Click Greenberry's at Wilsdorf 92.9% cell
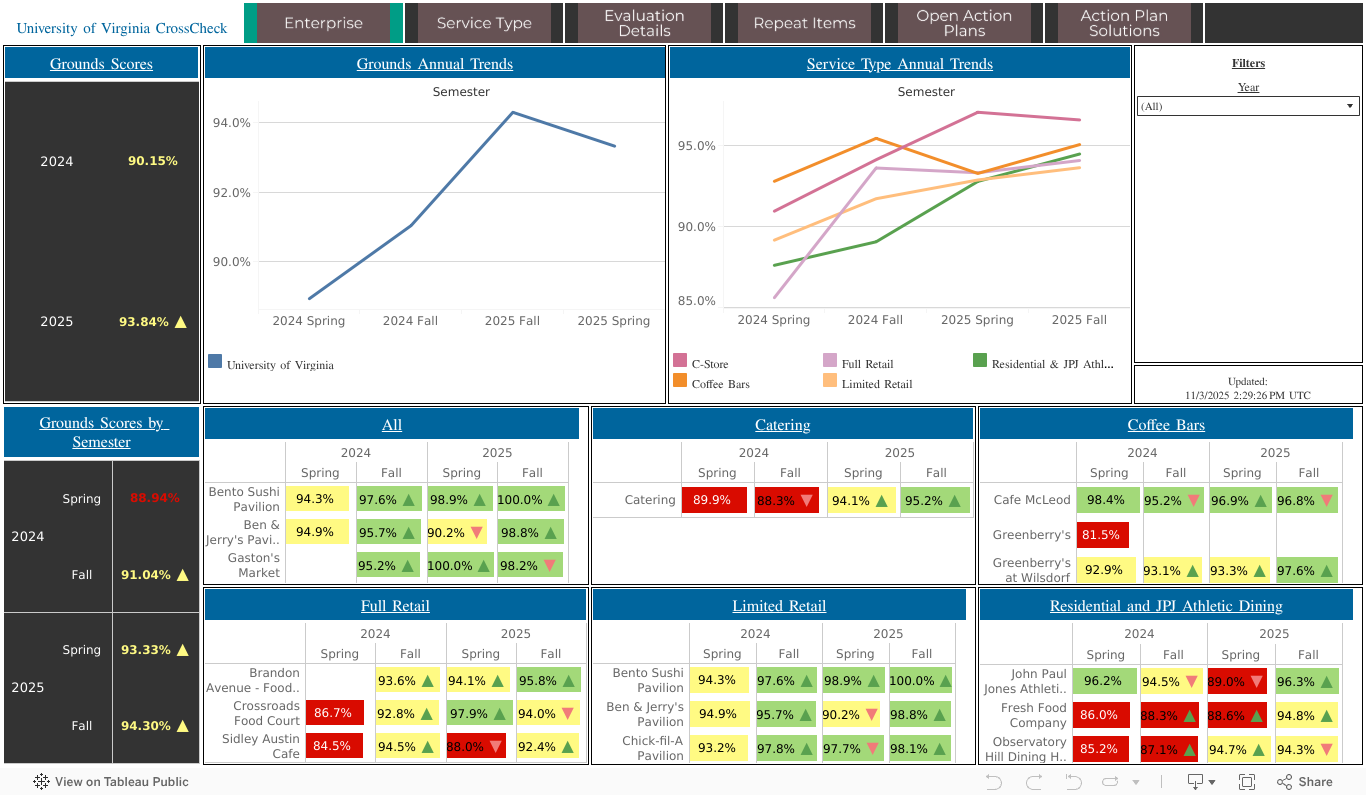 coord(1108,570)
